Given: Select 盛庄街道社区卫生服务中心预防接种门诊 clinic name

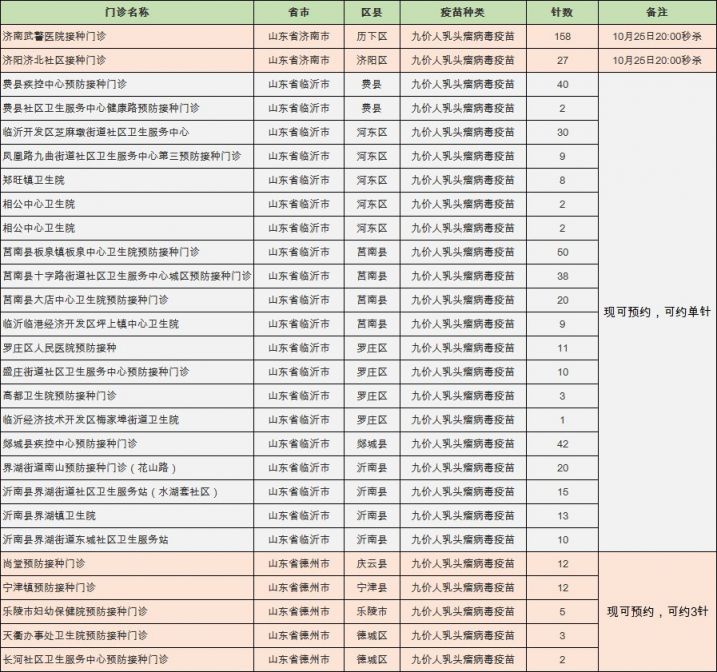Looking at the screenshot, I should 127,372.
